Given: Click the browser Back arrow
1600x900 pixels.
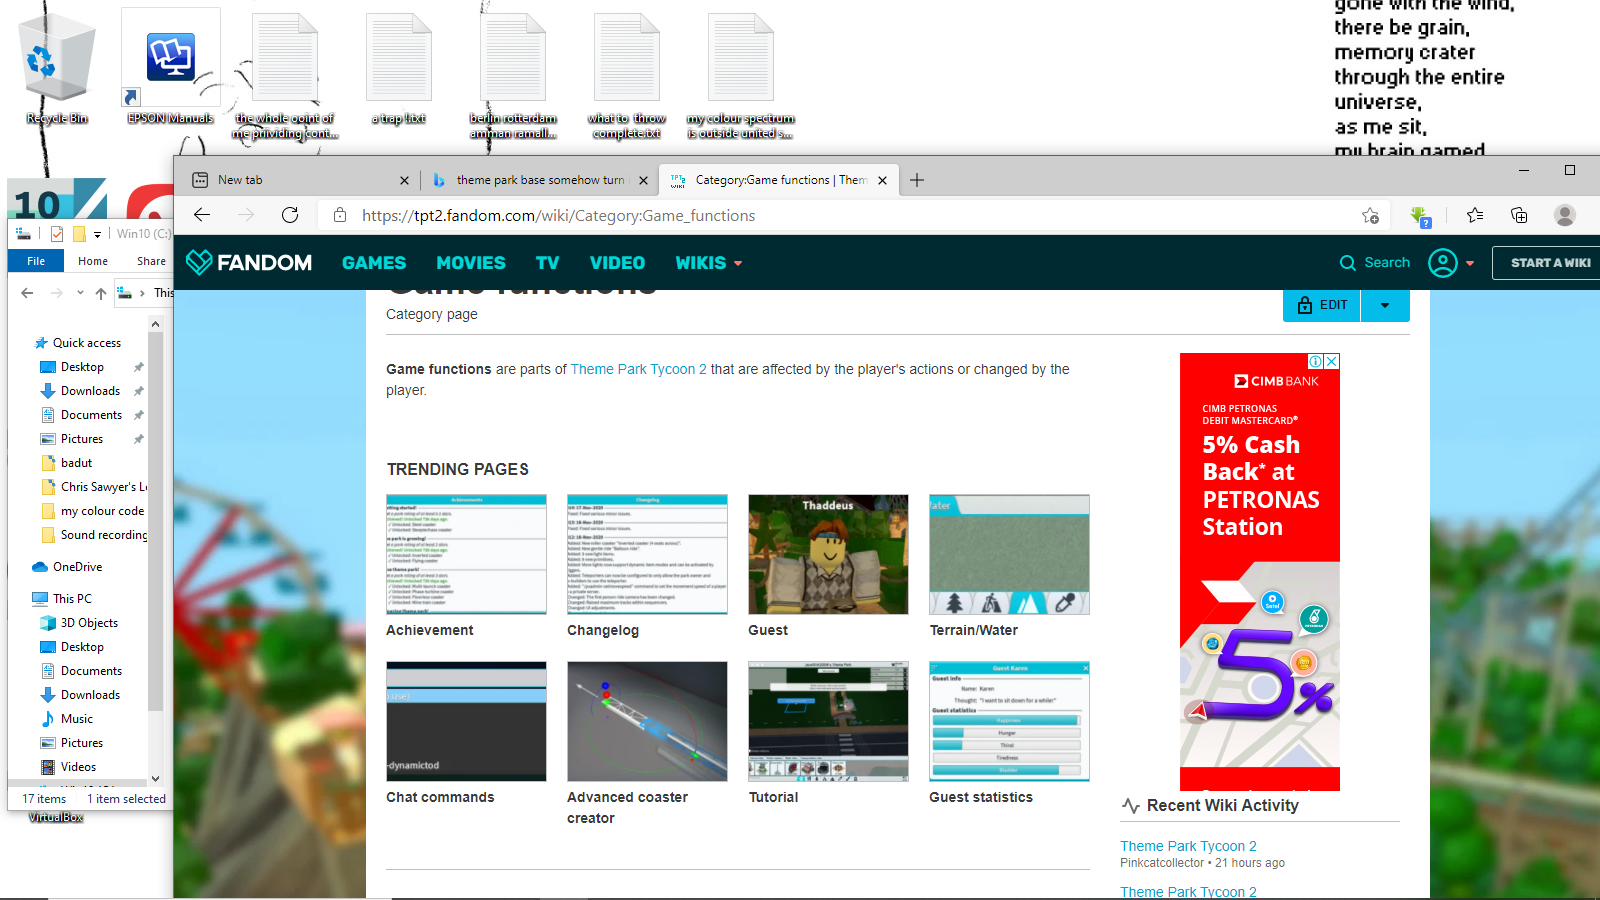Looking at the screenshot, I should 202,215.
